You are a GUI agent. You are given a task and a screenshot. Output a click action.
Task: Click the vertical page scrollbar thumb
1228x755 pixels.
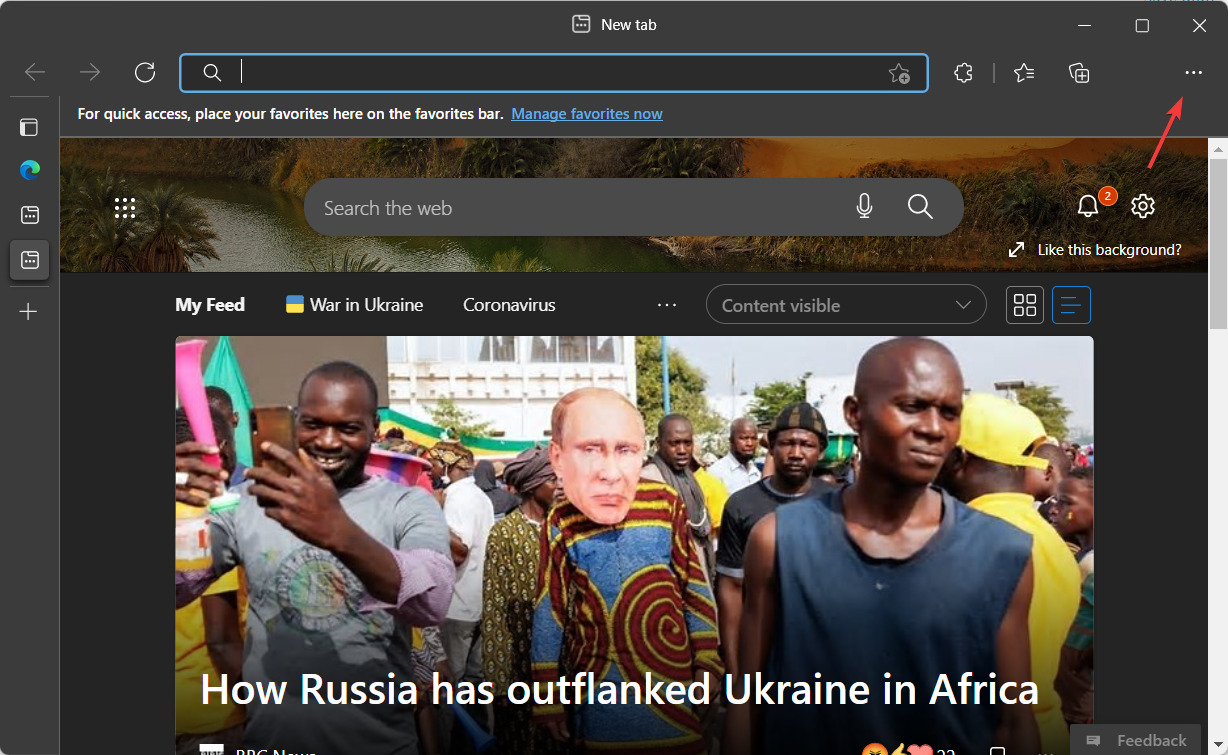pos(1218,243)
